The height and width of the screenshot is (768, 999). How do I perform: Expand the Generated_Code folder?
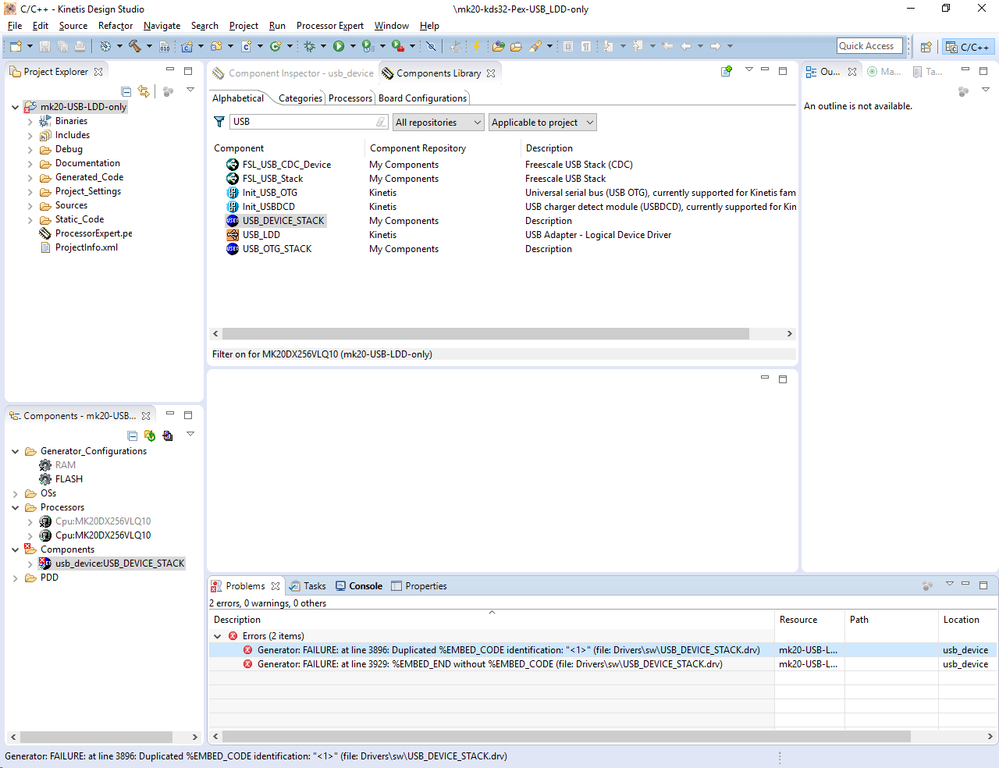(30, 178)
